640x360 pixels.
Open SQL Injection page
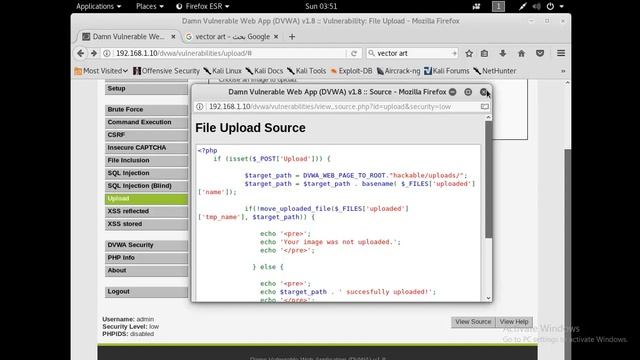[146, 173]
